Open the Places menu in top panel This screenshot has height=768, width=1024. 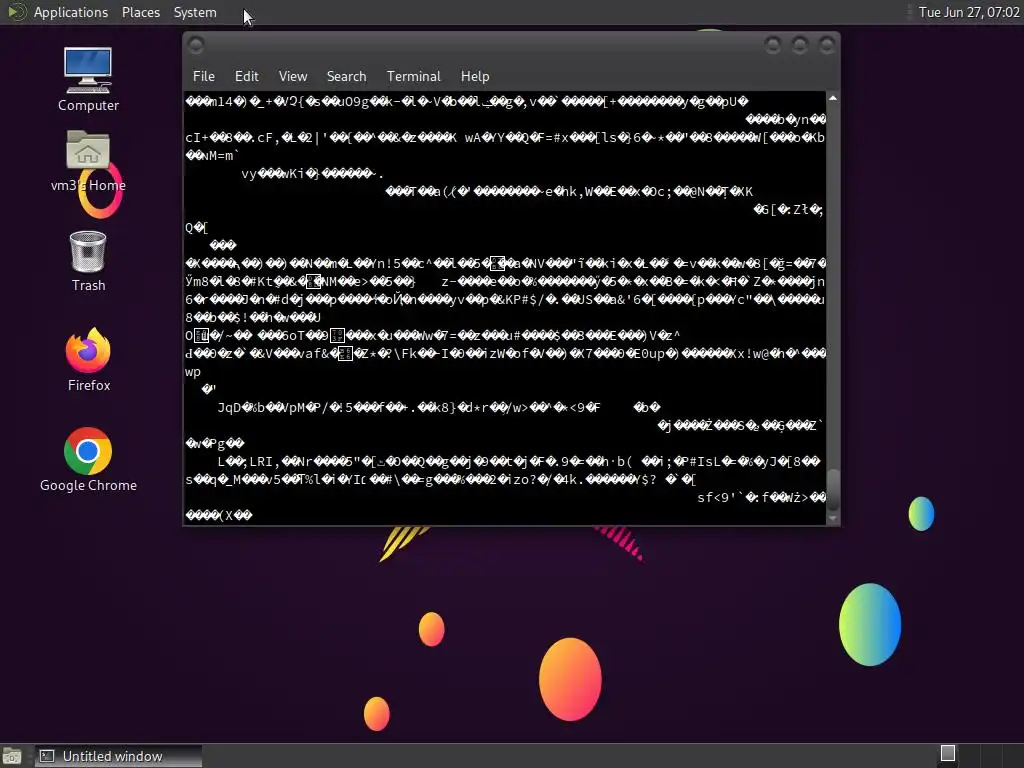coord(140,12)
